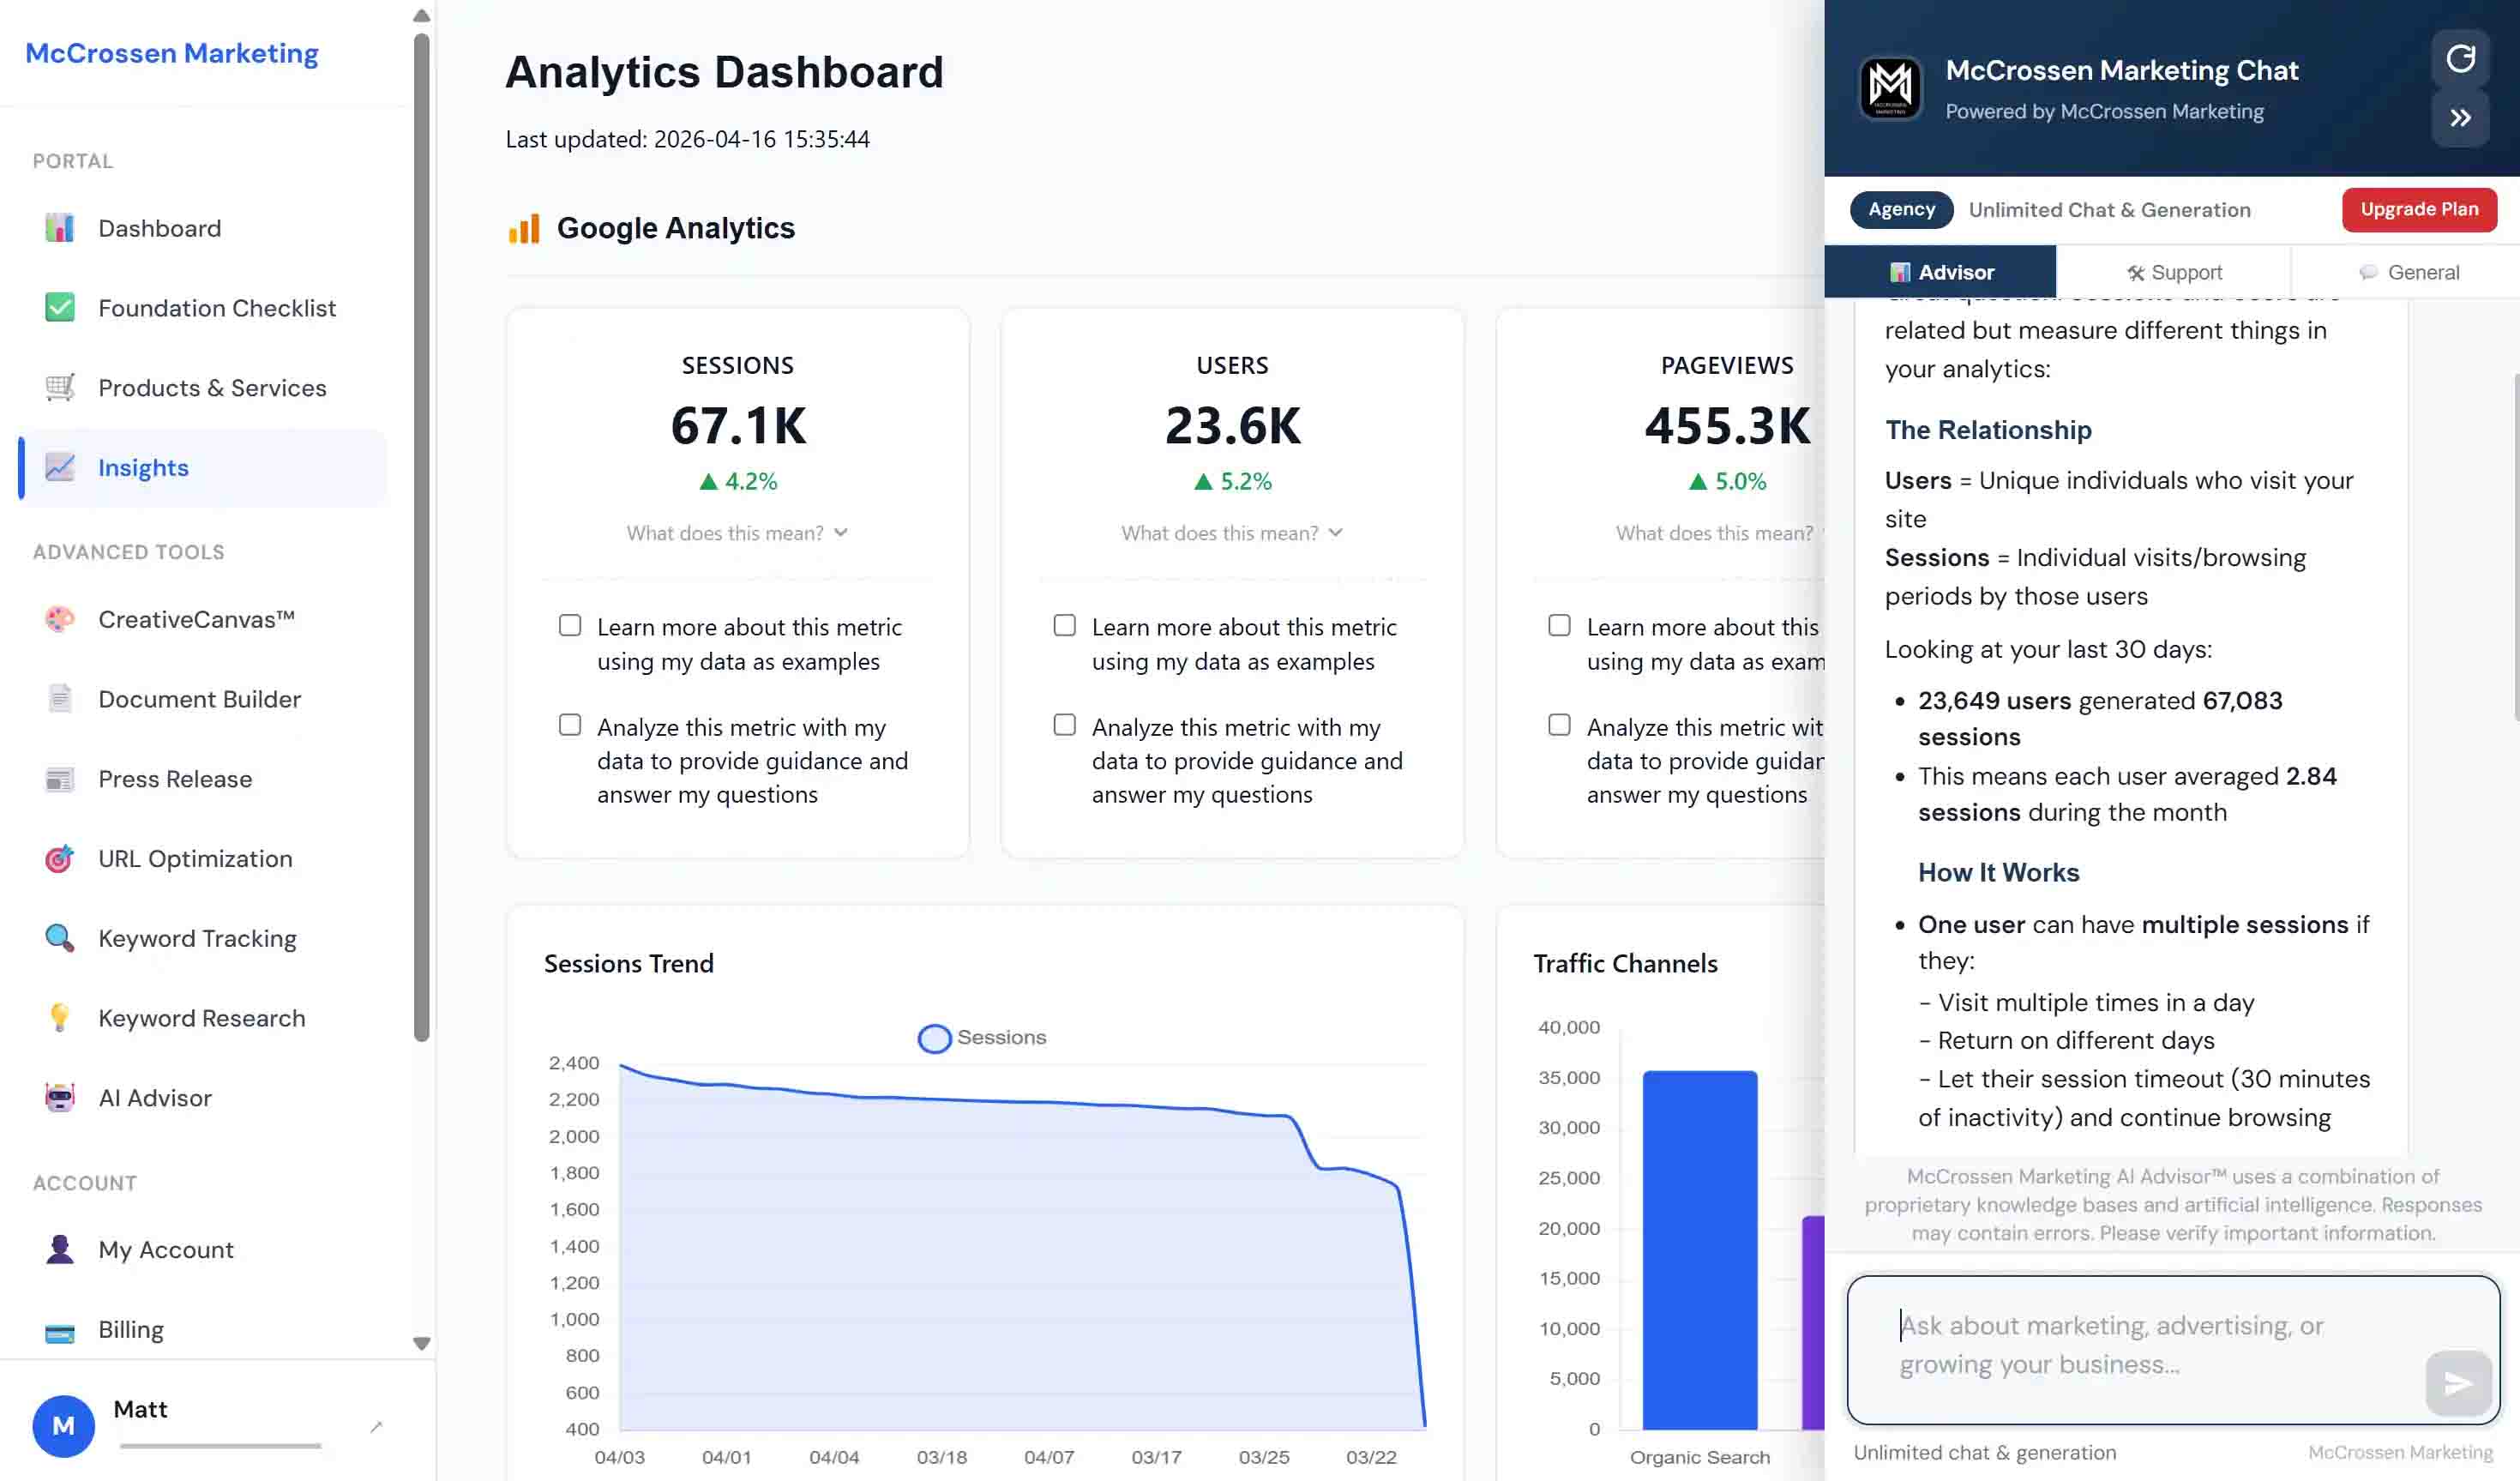Click the refresh chat icon
Viewport: 2520px width, 1481px height.
[x=2460, y=59]
